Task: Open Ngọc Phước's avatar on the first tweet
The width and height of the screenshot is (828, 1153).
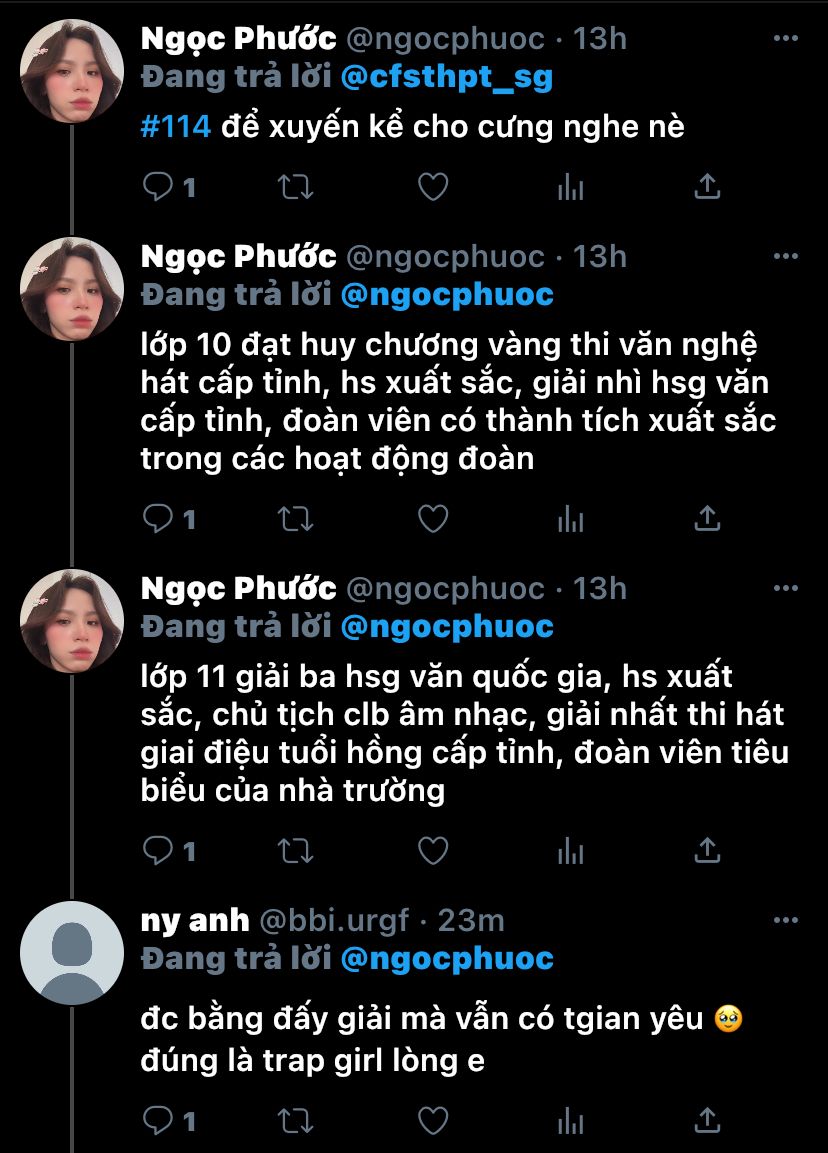Action: (72, 70)
